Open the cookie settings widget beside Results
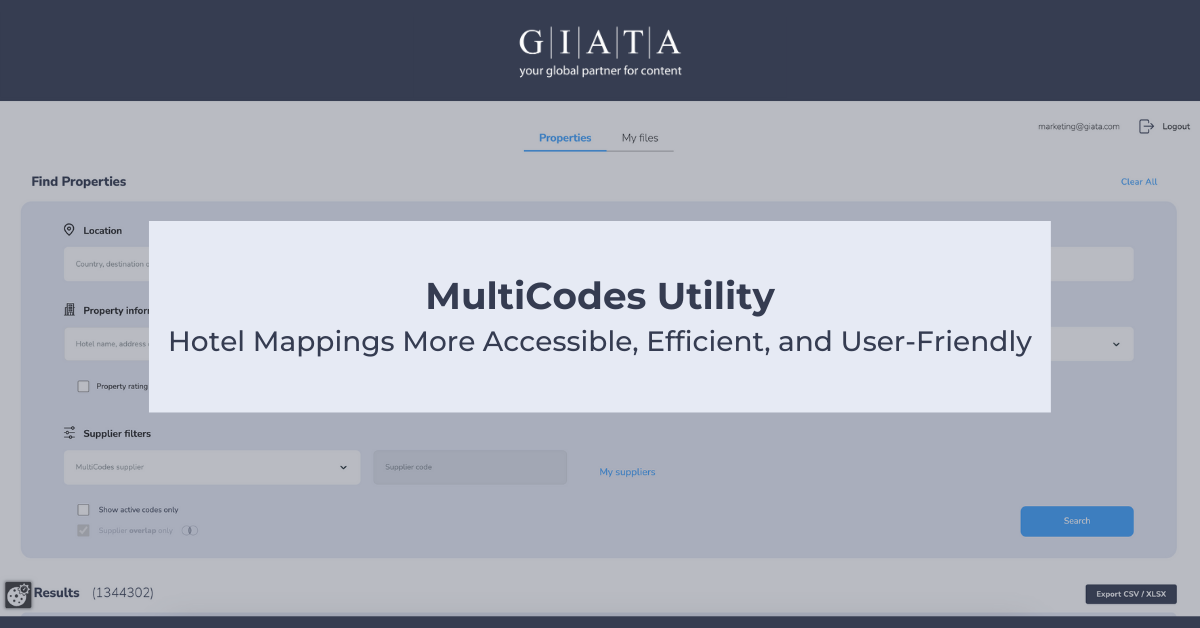The image size is (1200, 628). 17,593
